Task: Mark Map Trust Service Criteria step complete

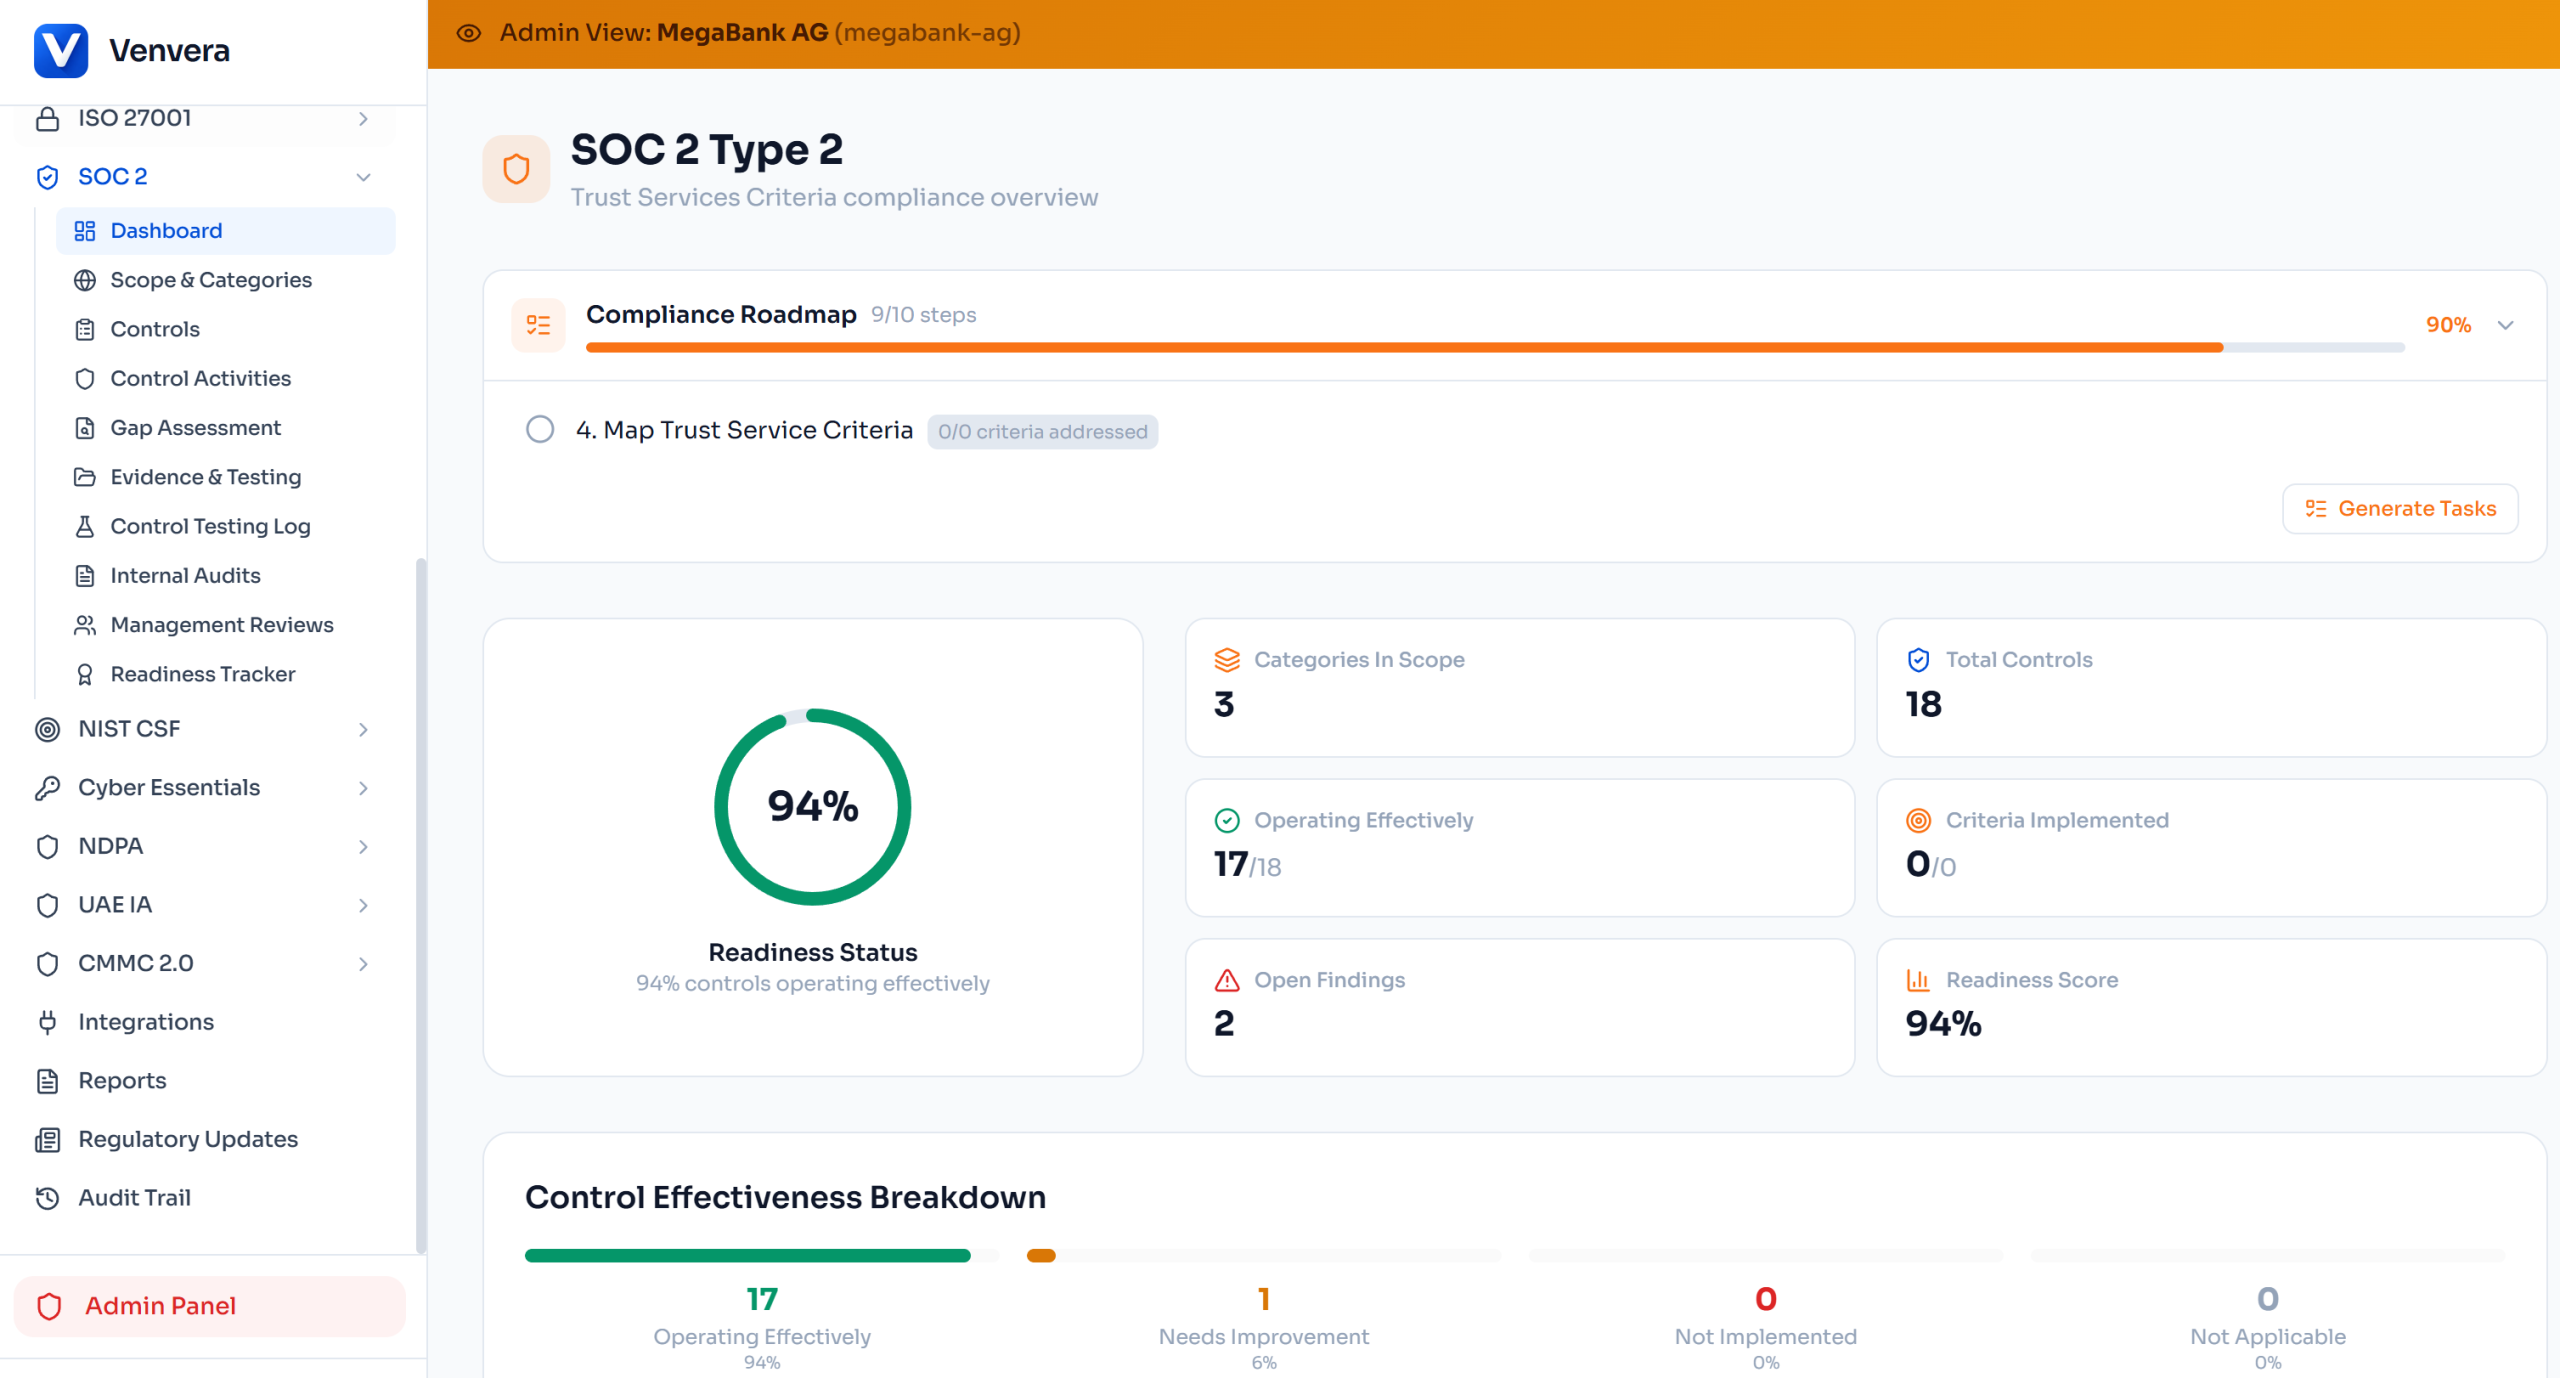Action: (x=540, y=430)
